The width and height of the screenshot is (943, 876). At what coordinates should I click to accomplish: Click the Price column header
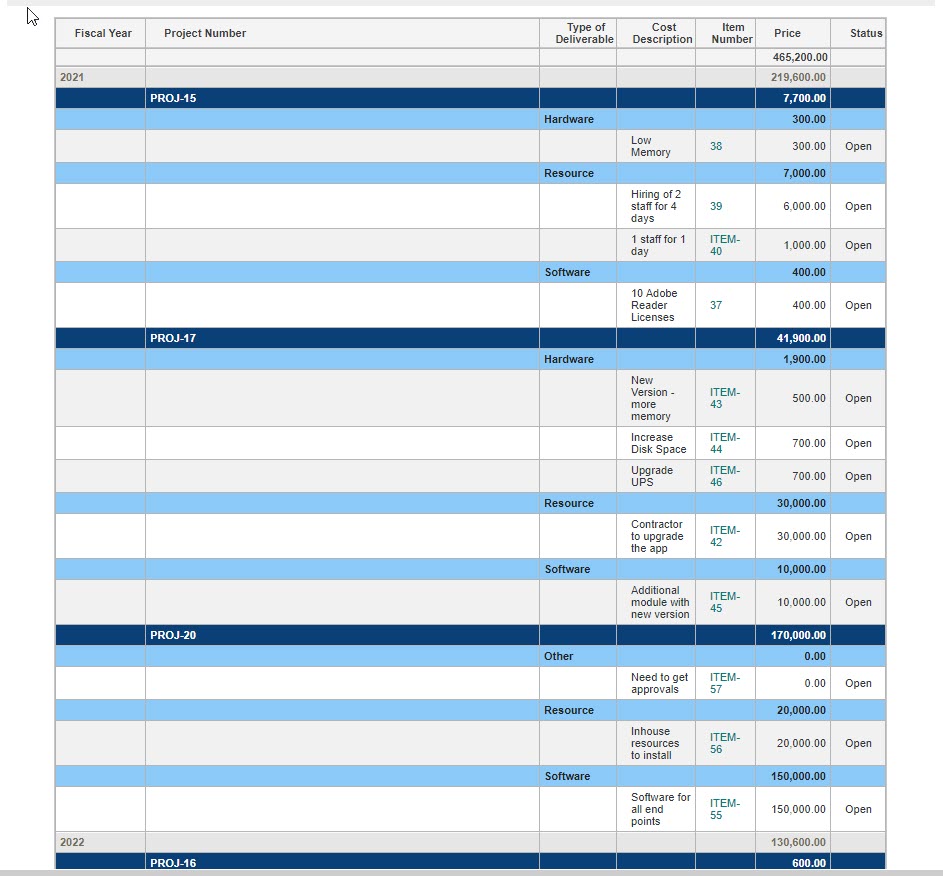(787, 33)
